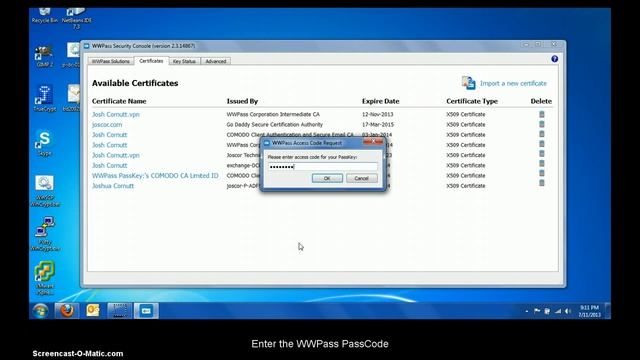The height and width of the screenshot is (360, 640).
Task: Open the volume tray icon
Action: coord(568,311)
